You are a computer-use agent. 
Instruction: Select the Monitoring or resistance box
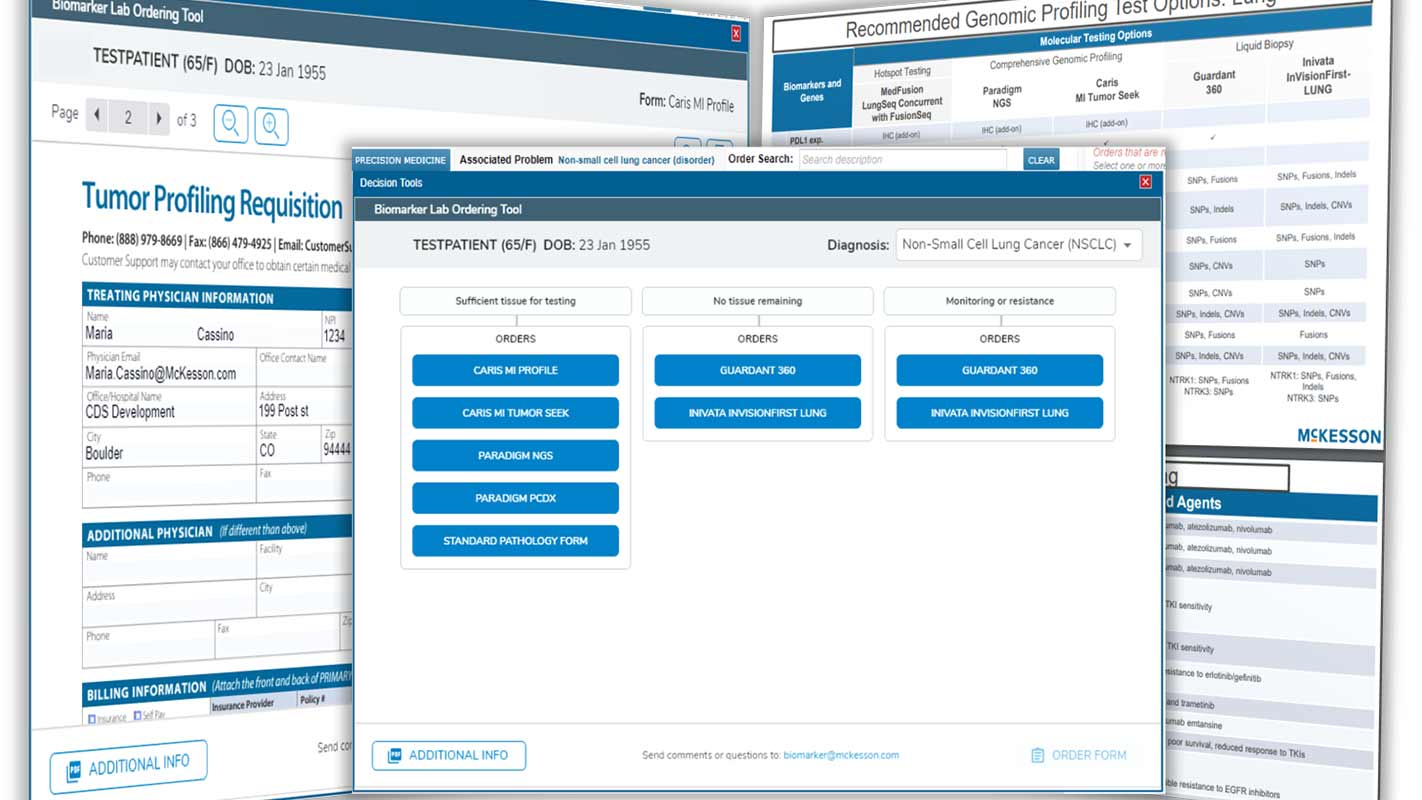pyautogui.click(x=1000, y=301)
